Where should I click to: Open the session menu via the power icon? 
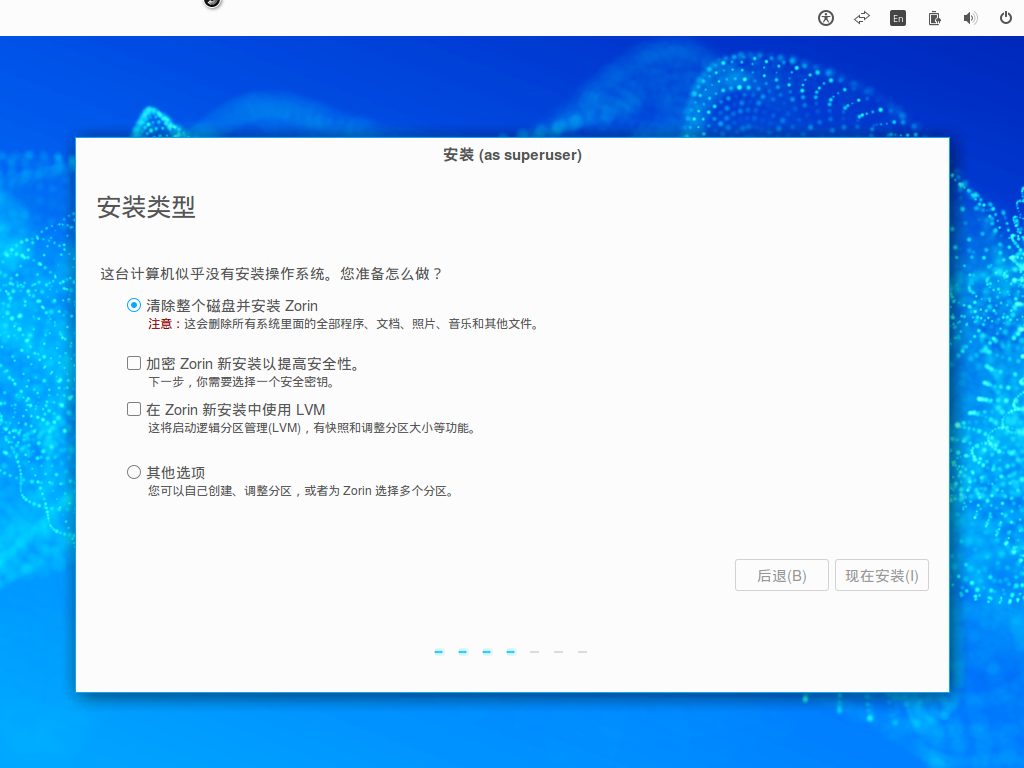click(1005, 17)
